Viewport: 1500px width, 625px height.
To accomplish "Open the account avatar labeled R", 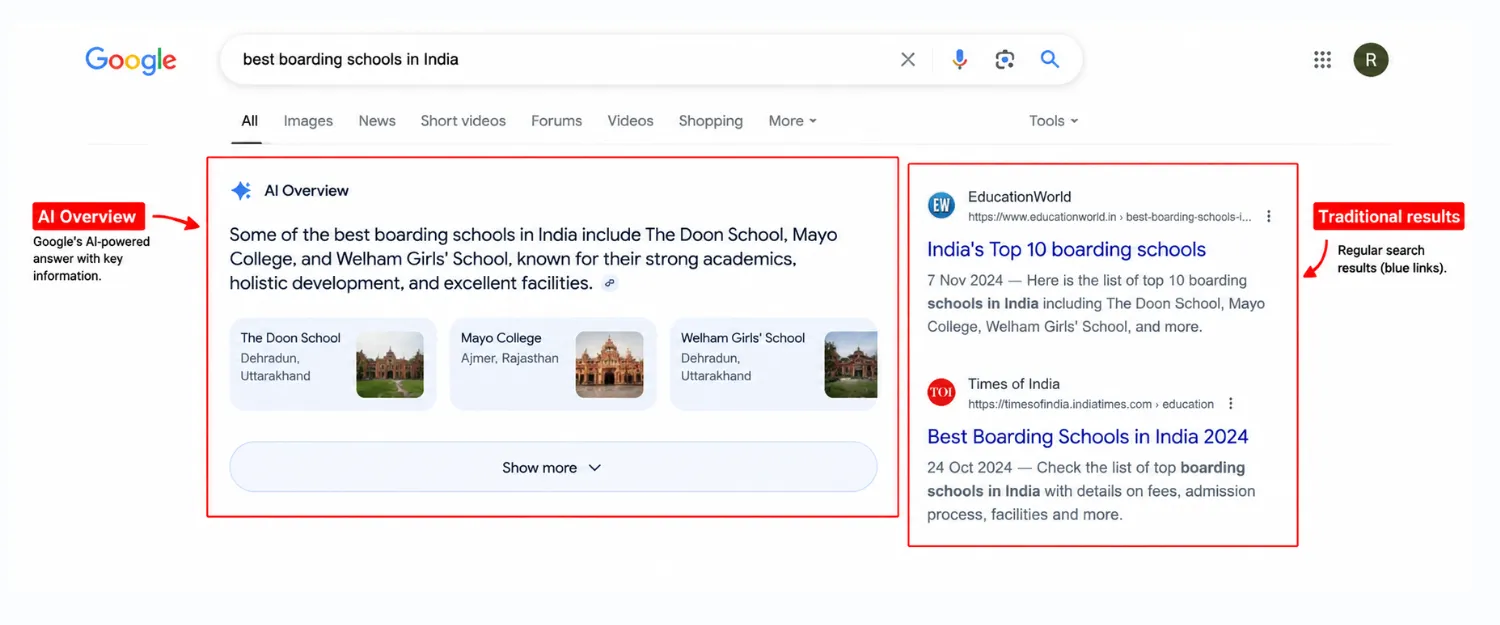I will [1371, 60].
